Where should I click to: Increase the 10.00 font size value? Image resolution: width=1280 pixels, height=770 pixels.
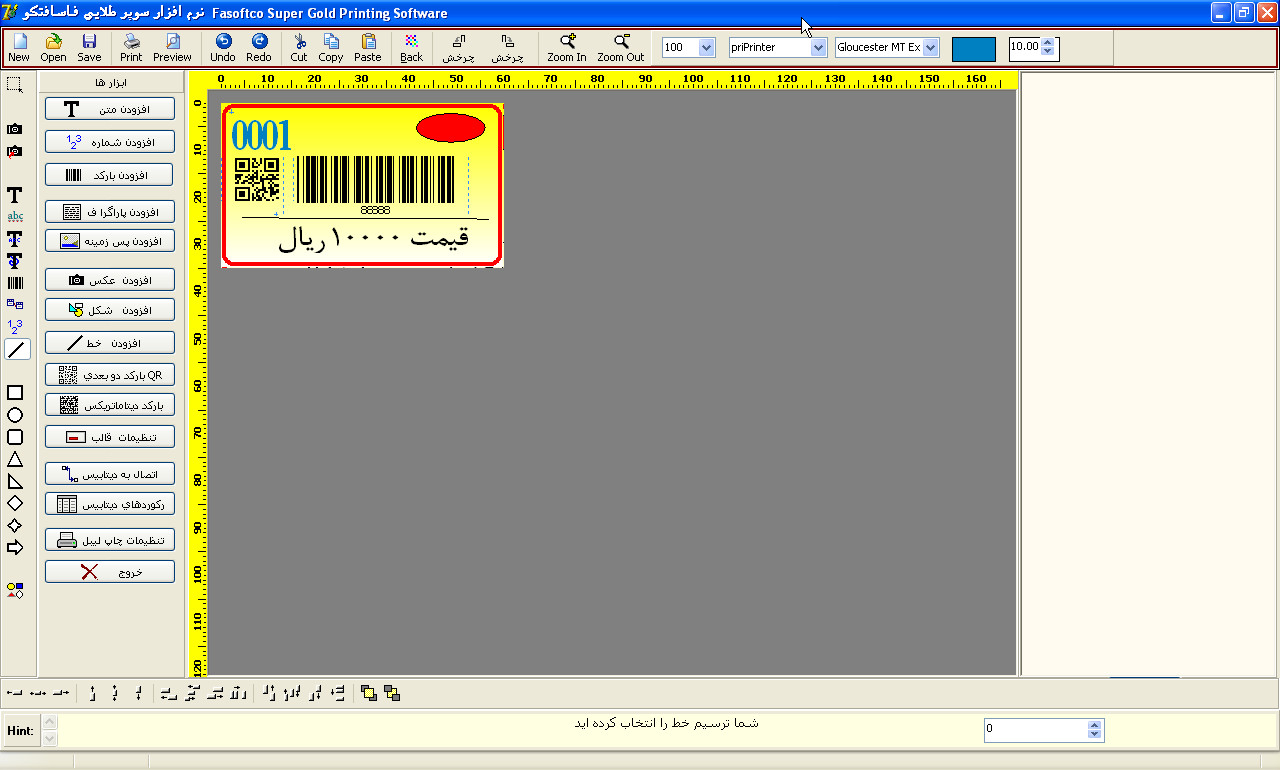[x=1048, y=43]
